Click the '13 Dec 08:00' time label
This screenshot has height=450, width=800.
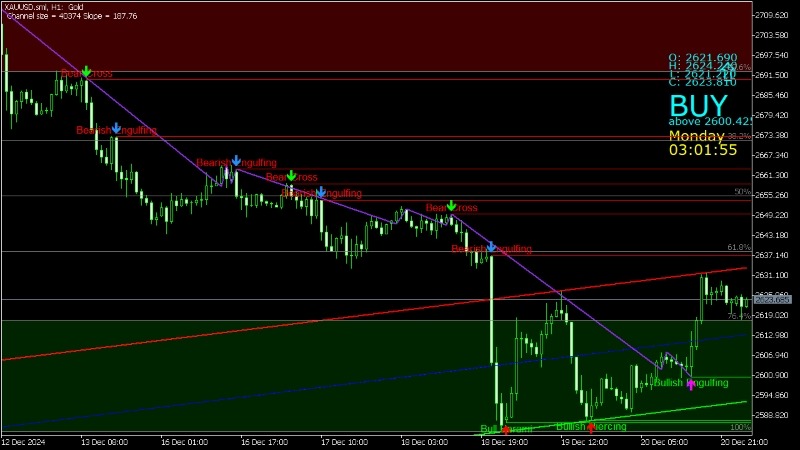[105, 442]
